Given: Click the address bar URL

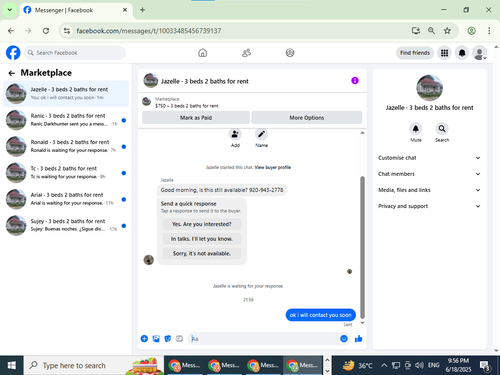Looking at the screenshot, I should coord(149,31).
